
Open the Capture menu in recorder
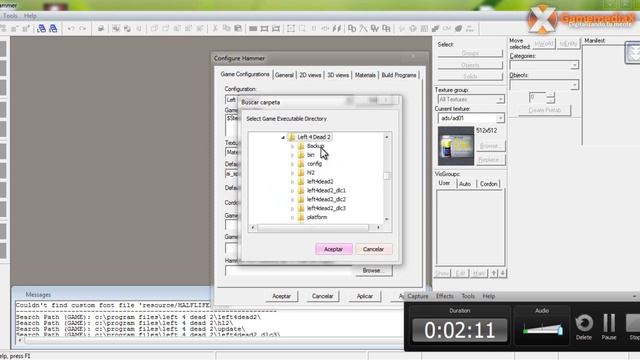pos(418,296)
